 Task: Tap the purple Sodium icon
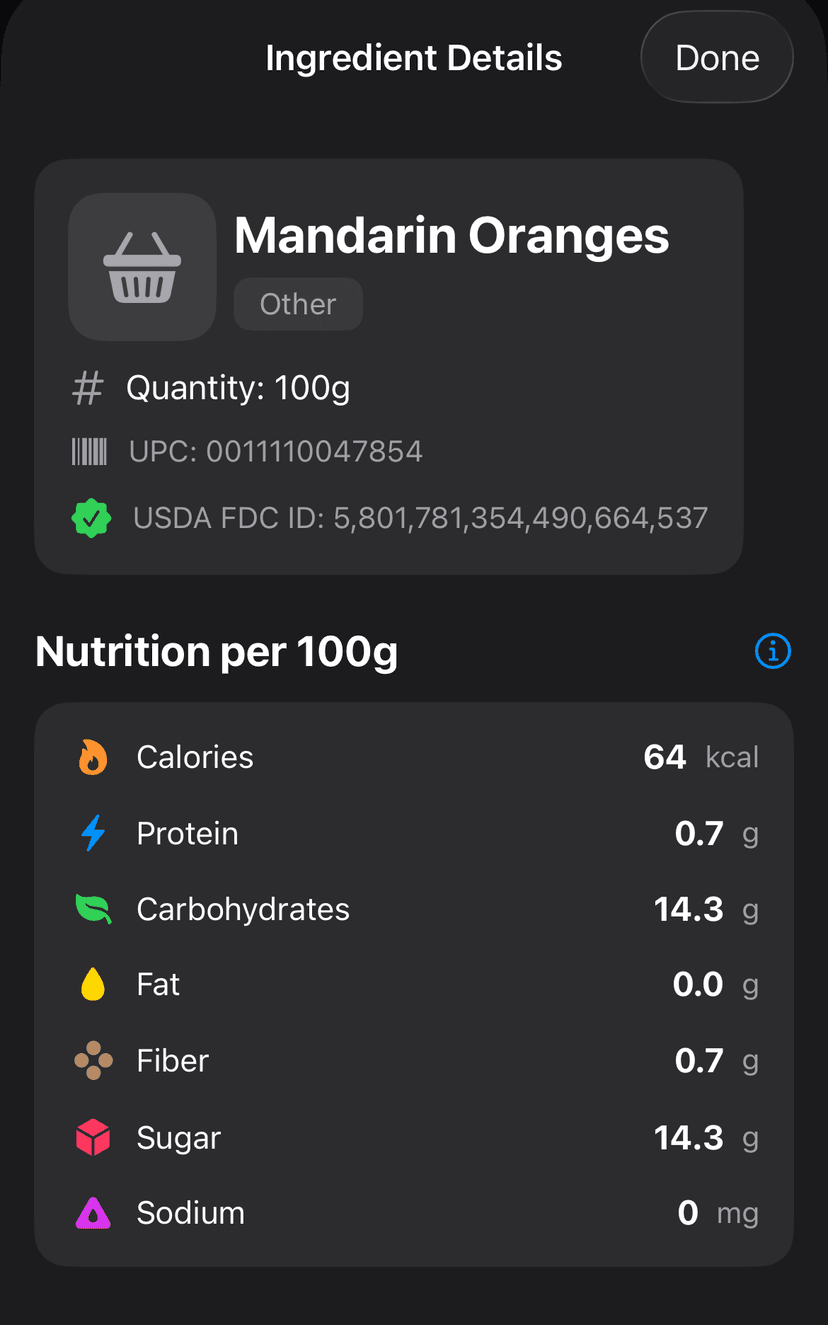pos(93,1213)
